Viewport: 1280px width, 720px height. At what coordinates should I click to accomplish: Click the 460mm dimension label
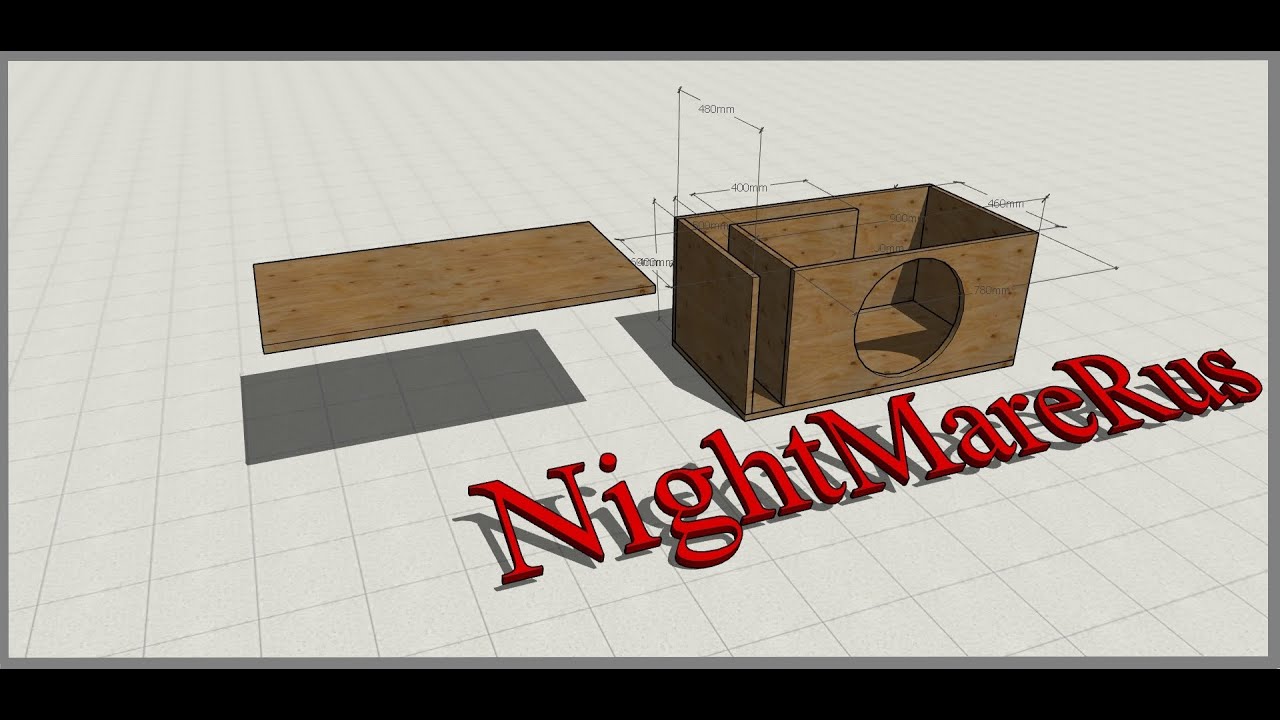(x=1006, y=203)
